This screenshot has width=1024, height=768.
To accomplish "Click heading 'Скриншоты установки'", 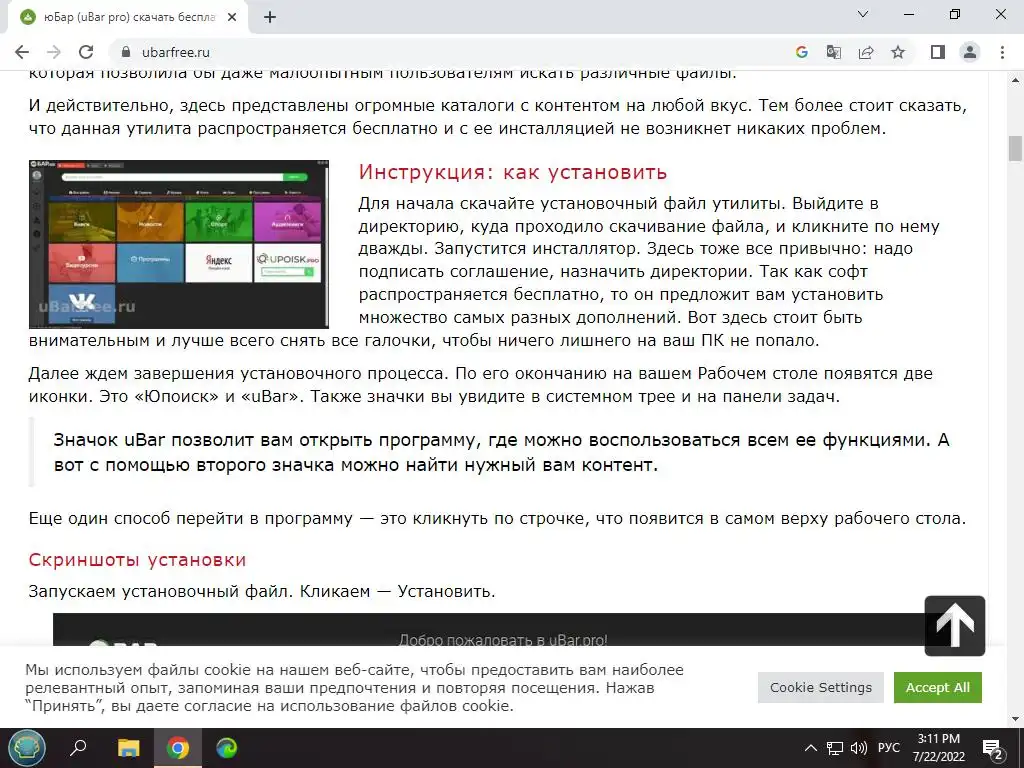I will pos(137,560).
